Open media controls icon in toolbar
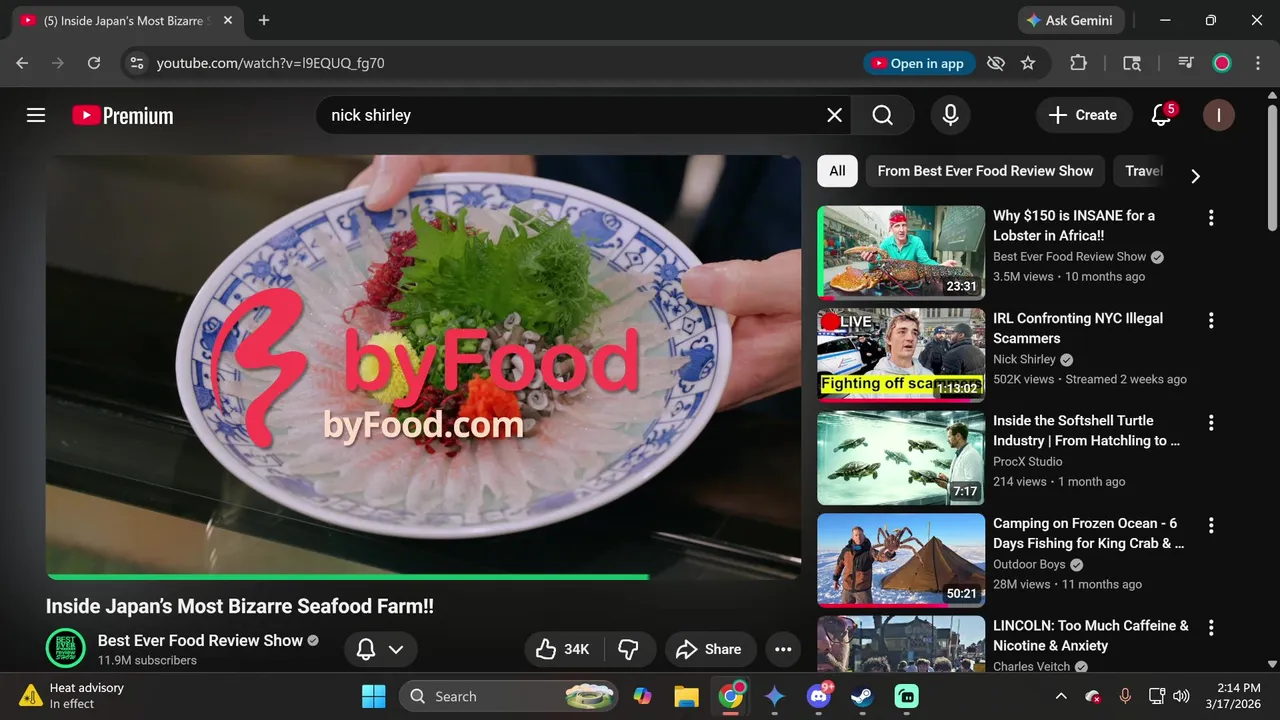 (1186, 63)
